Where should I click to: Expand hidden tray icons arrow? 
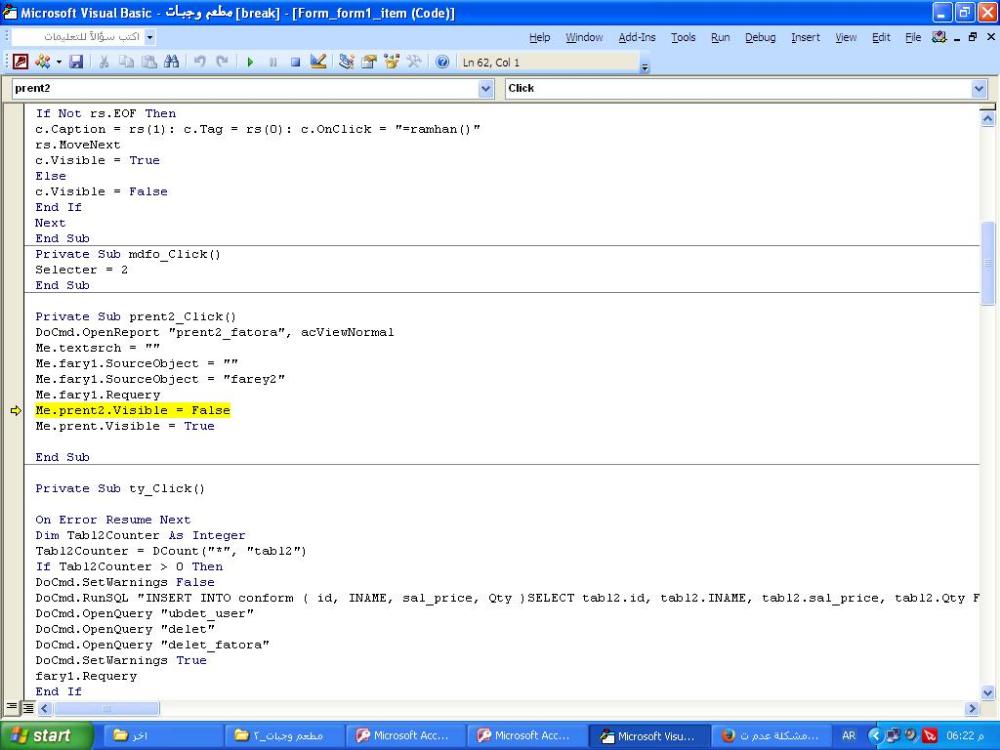tap(874, 735)
